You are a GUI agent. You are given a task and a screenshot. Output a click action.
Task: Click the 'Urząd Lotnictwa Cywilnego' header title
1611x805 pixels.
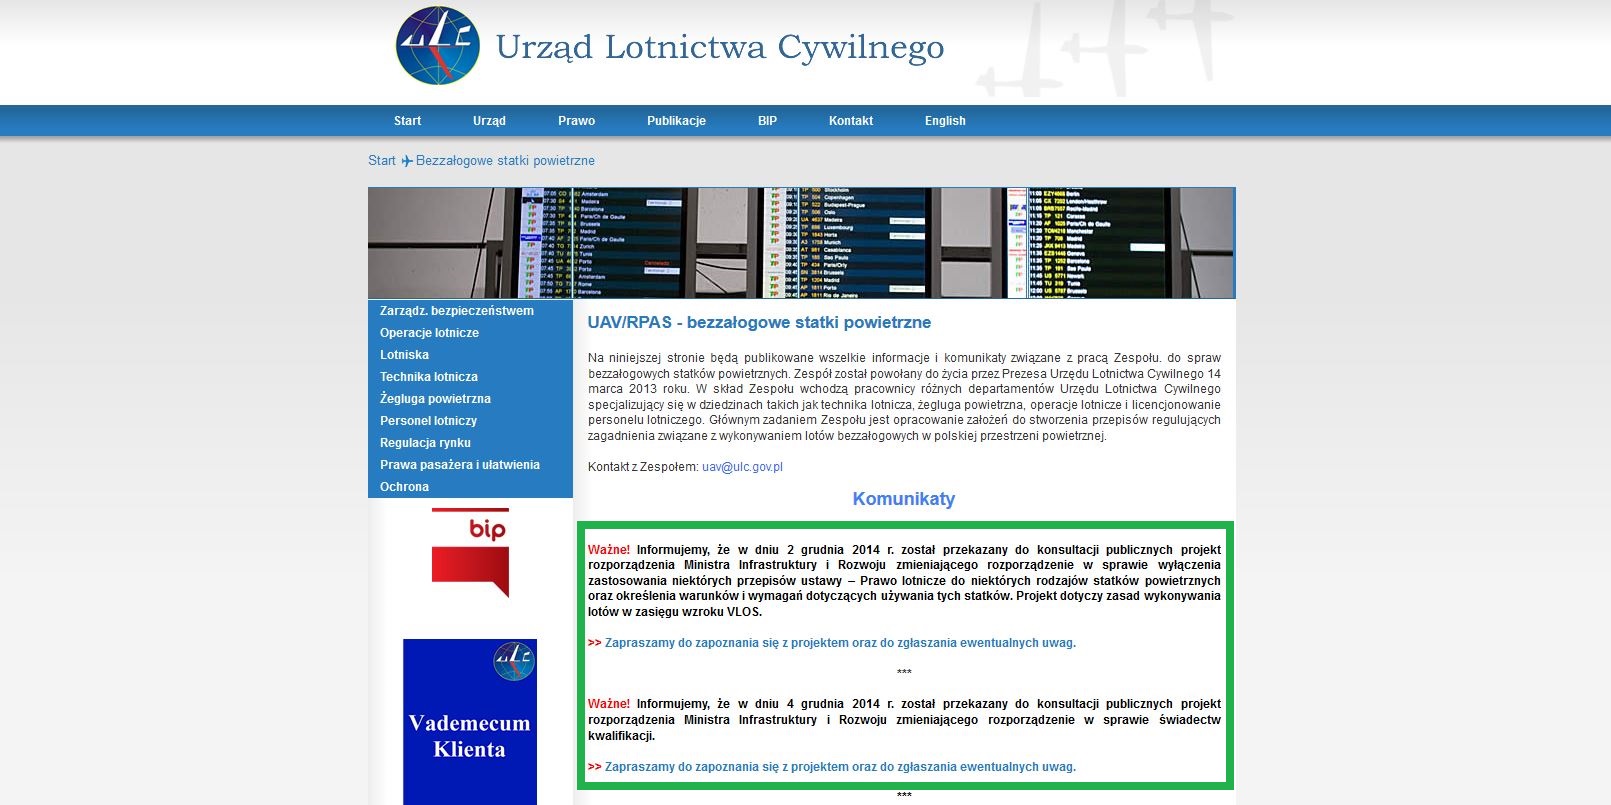click(720, 47)
